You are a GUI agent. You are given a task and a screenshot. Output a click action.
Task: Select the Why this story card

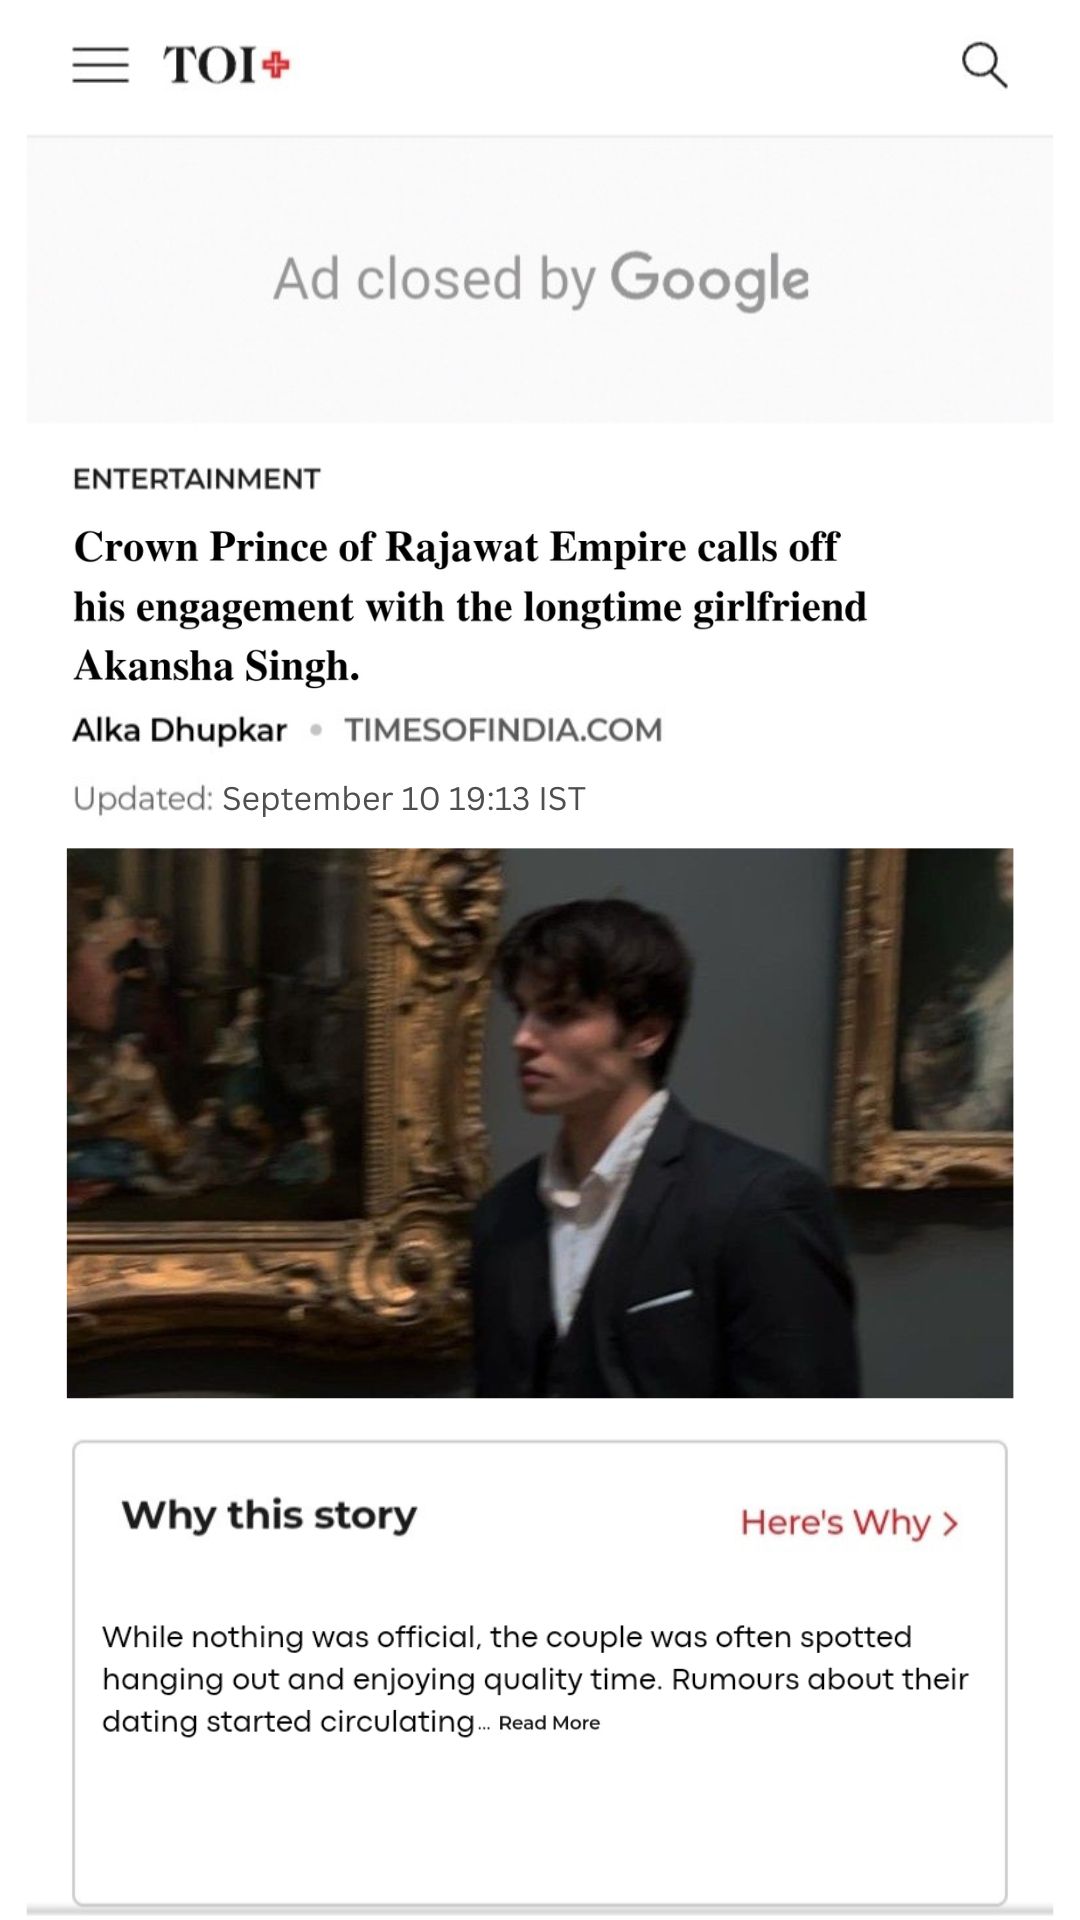pyautogui.click(x=540, y=1673)
